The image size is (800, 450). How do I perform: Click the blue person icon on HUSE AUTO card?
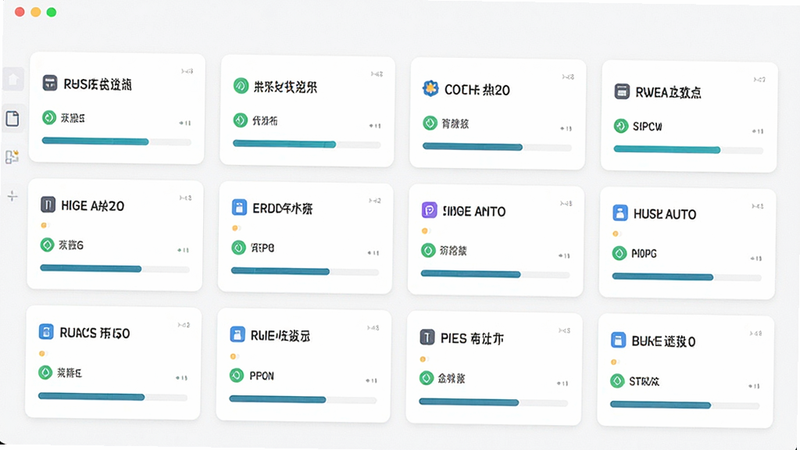point(620,213)
